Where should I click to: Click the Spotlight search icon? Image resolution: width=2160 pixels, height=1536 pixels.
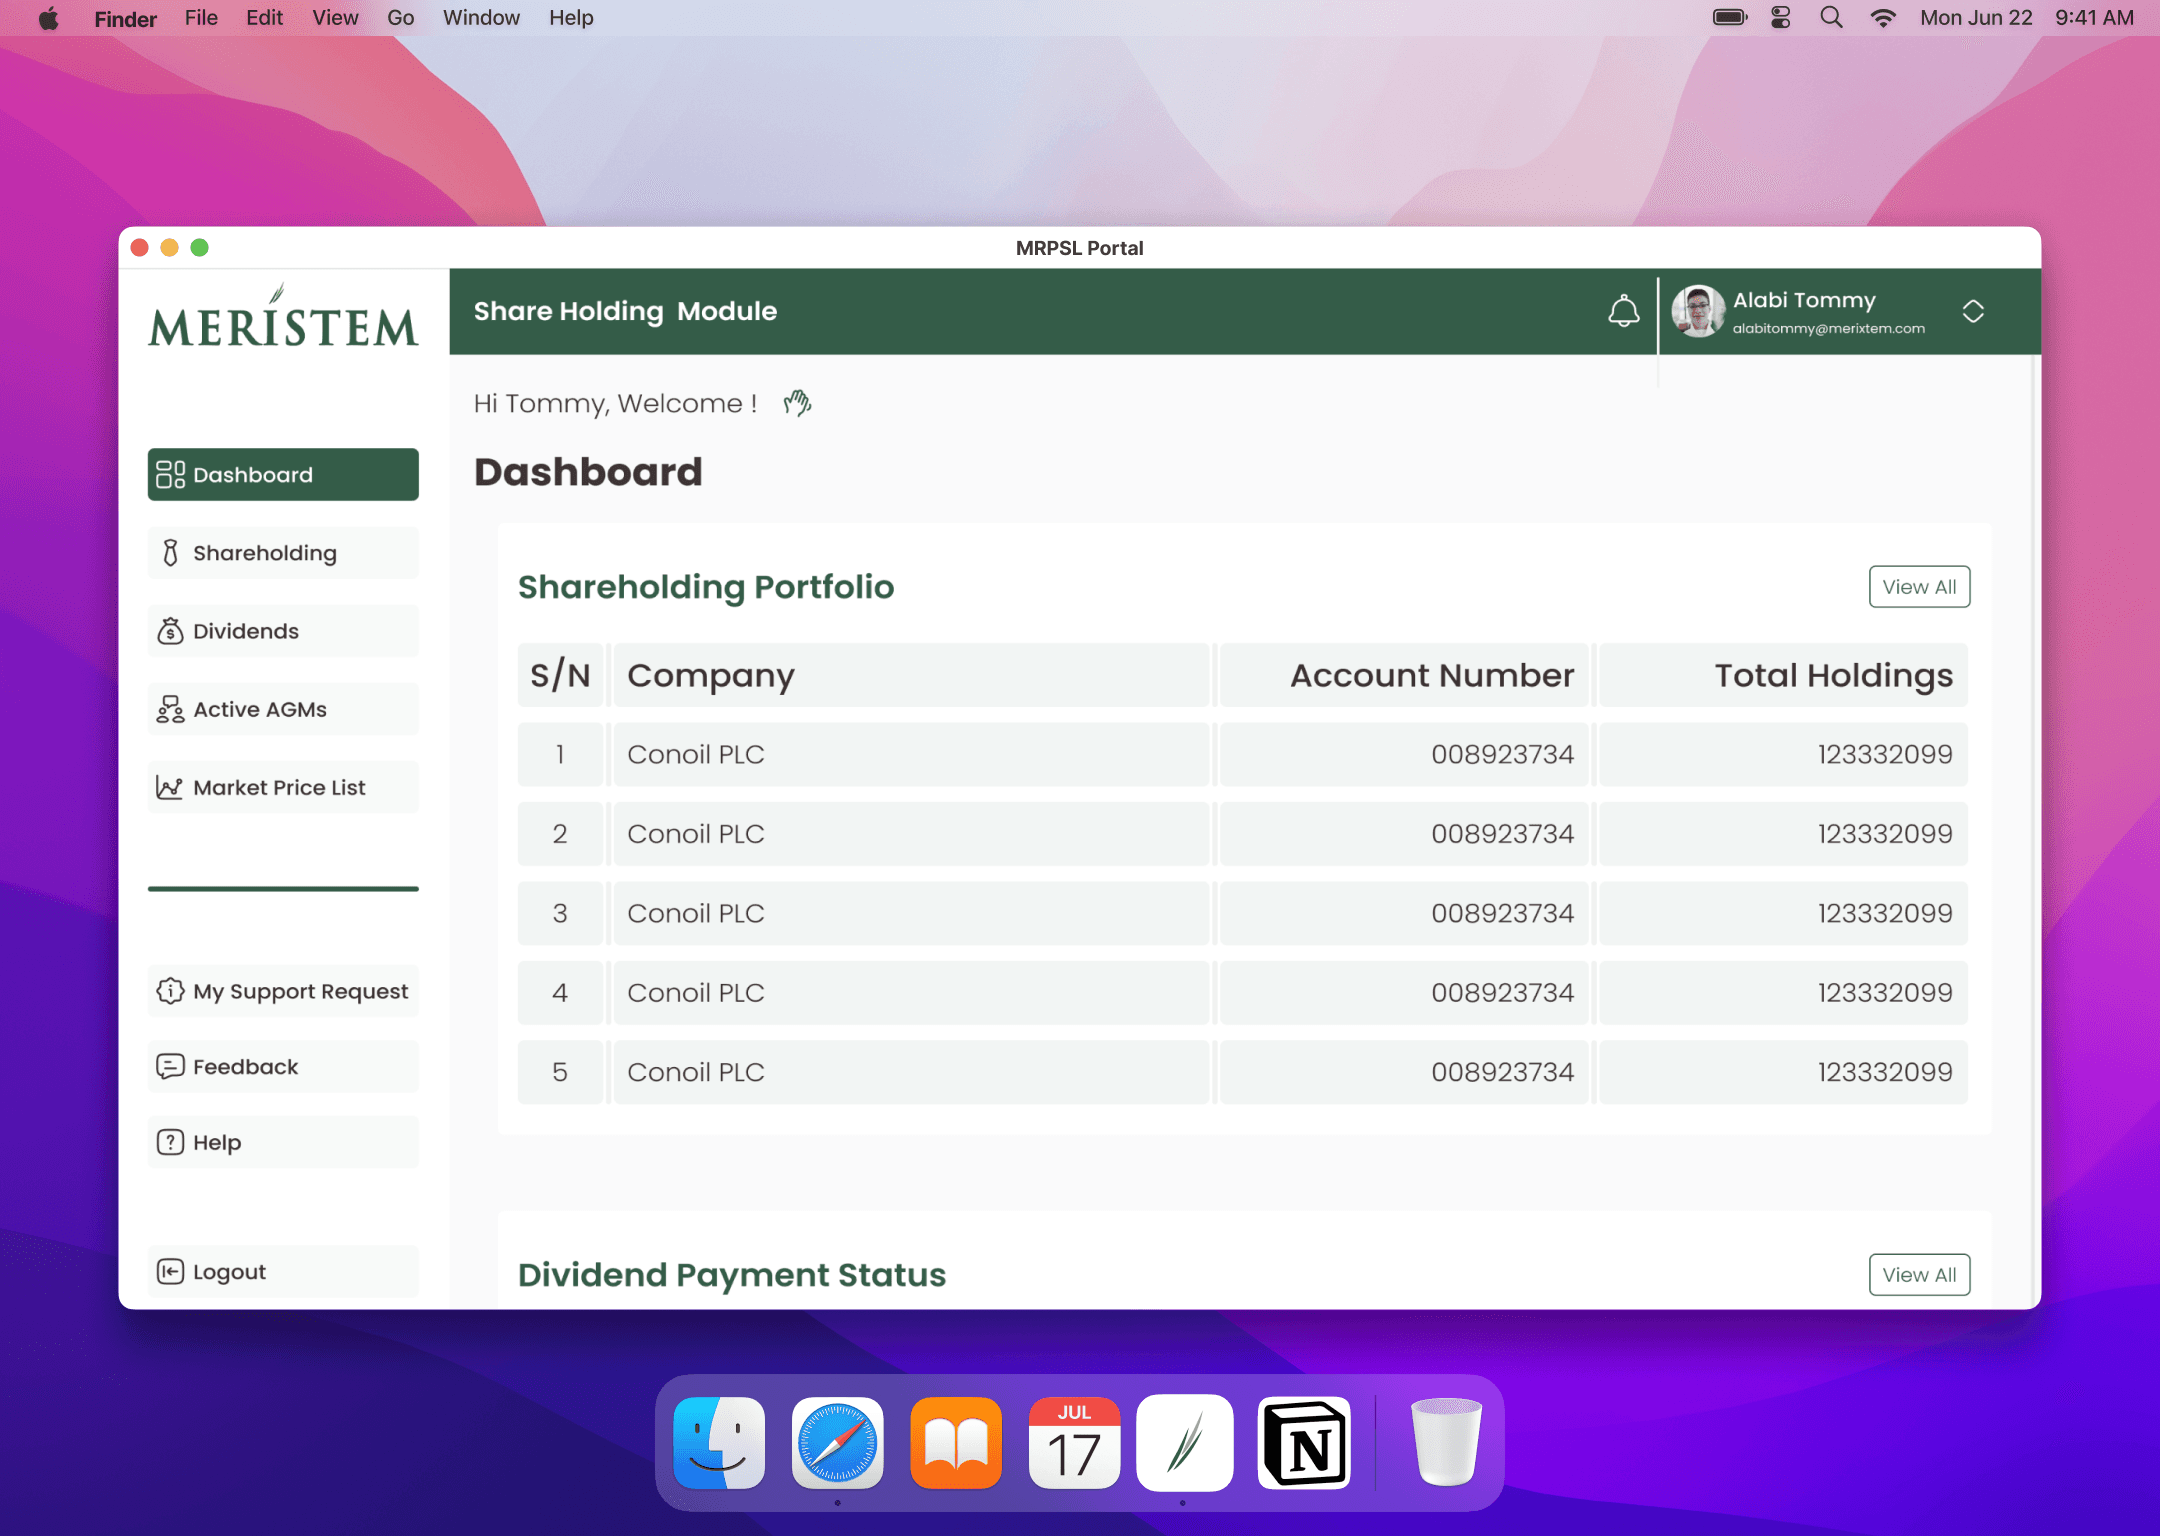1831,18
